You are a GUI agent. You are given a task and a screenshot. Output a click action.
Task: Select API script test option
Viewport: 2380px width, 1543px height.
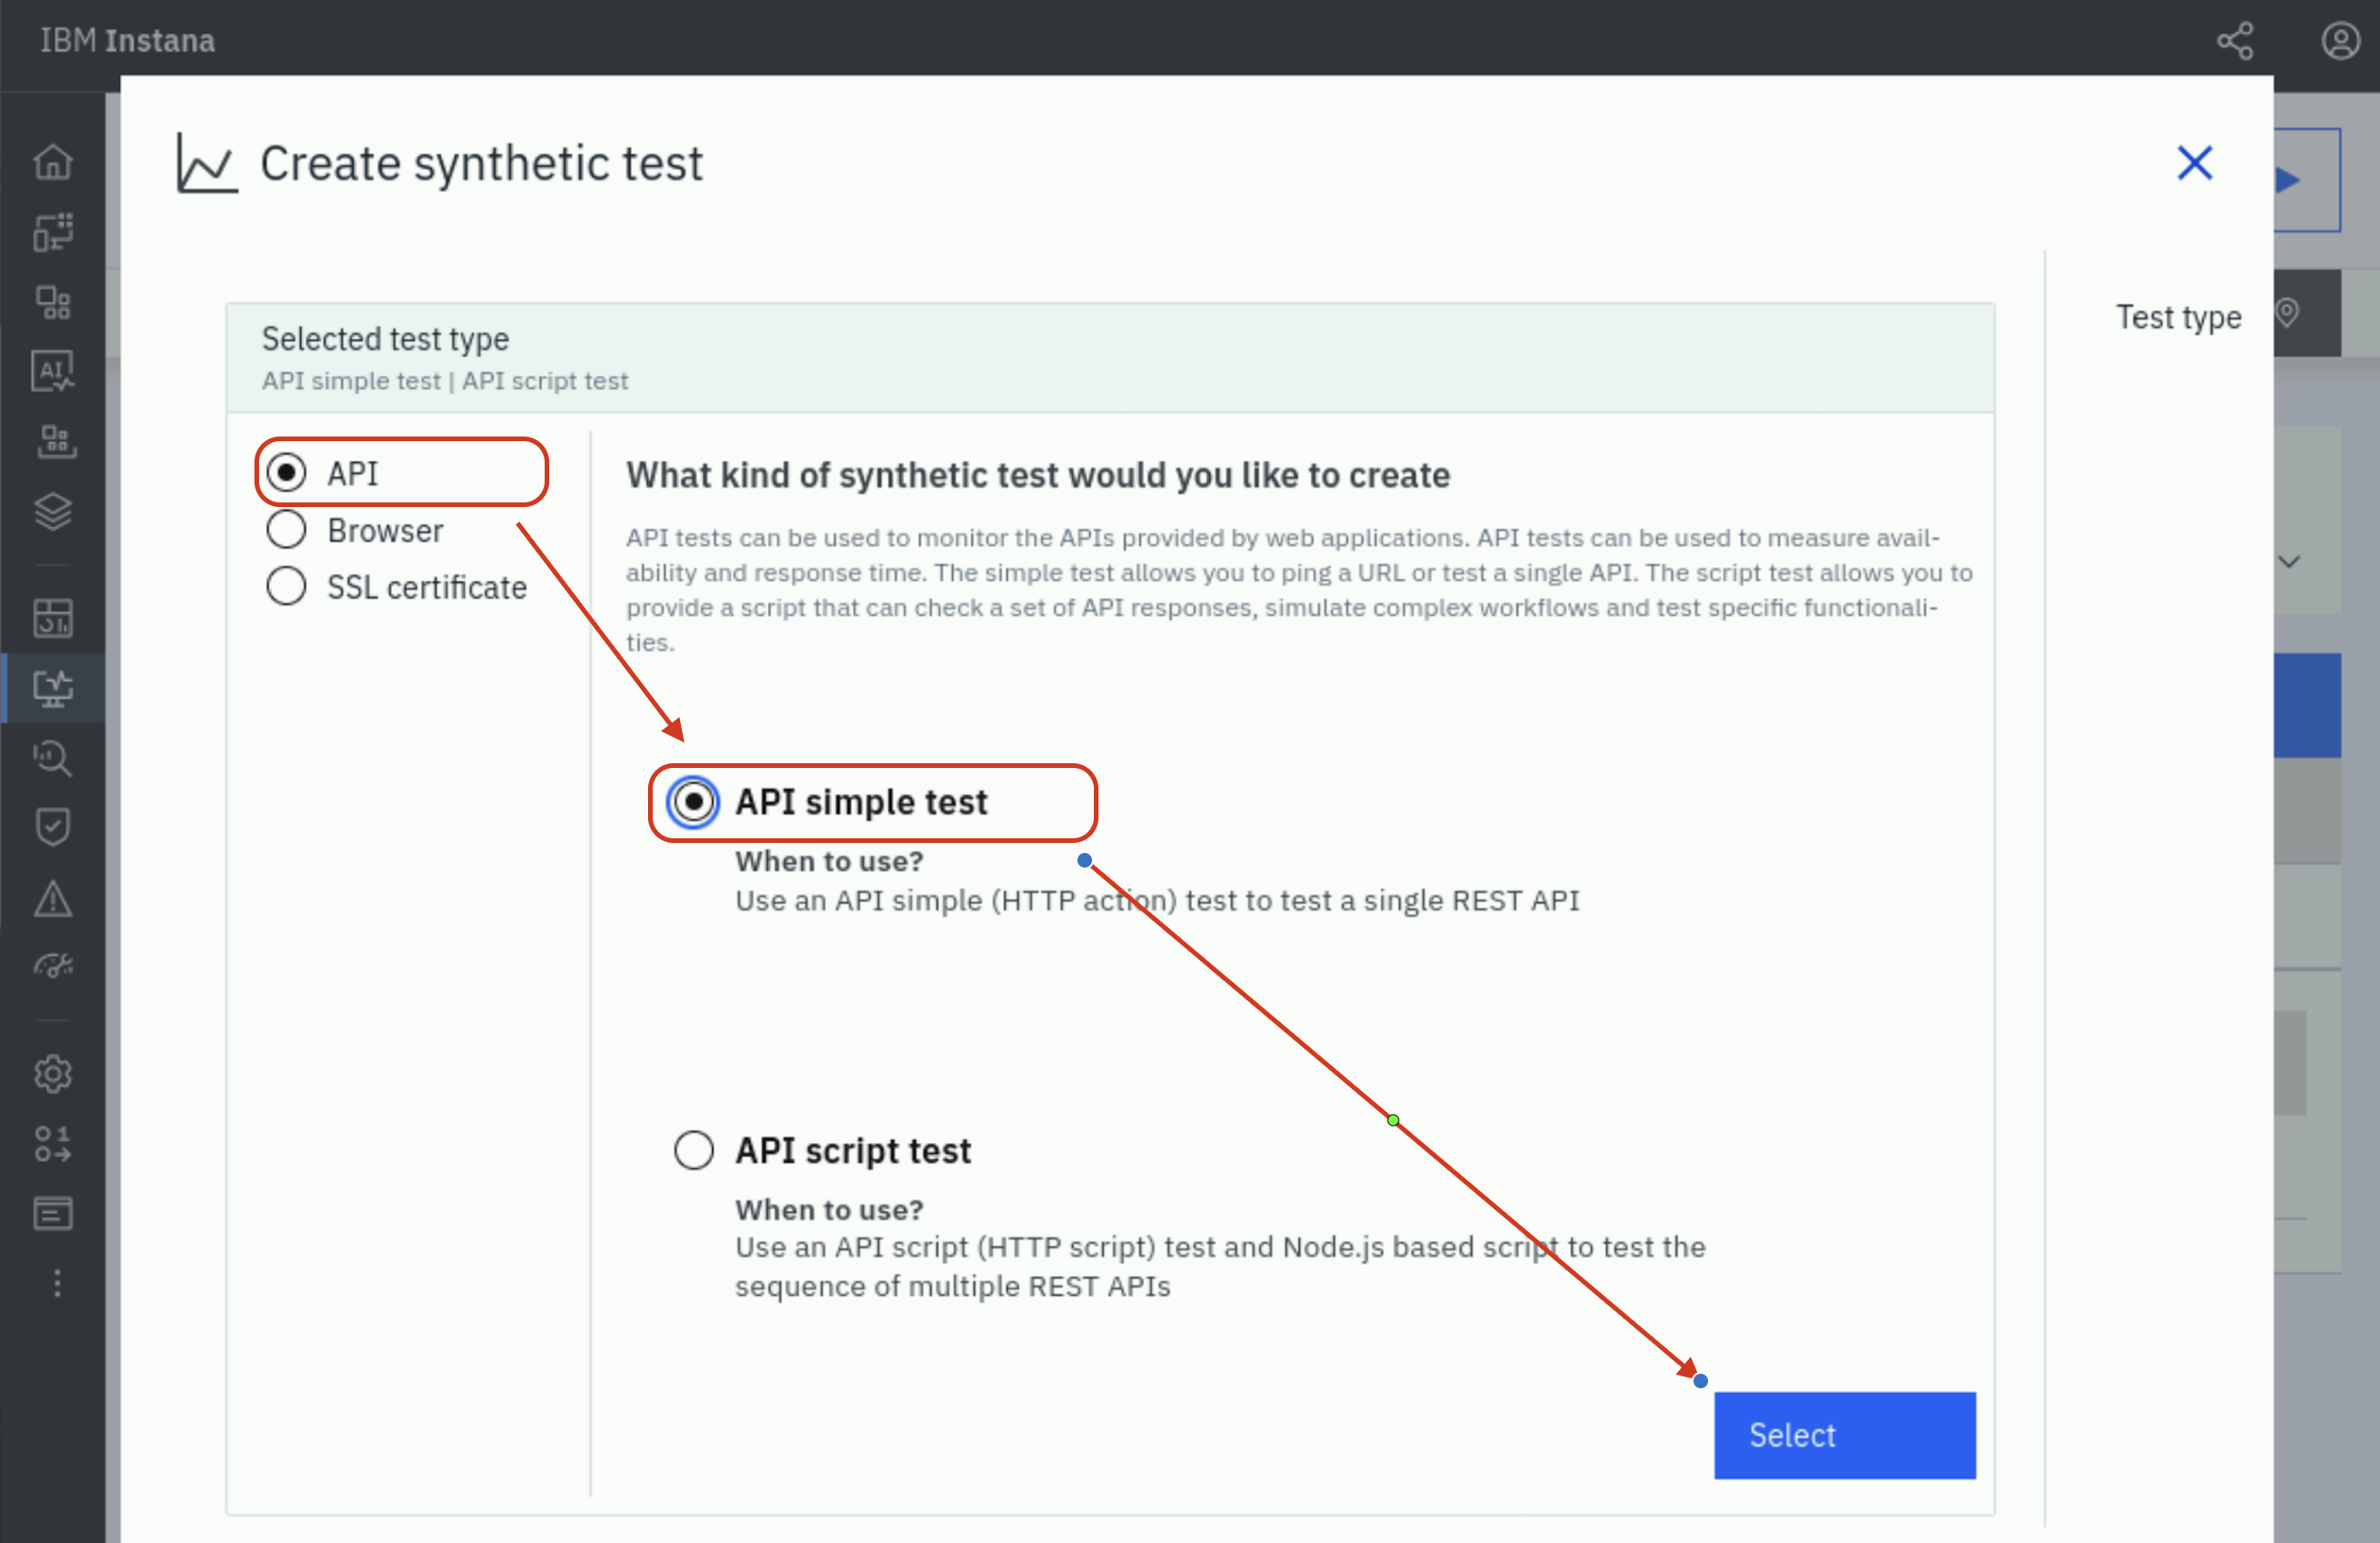coord(694,1150)
